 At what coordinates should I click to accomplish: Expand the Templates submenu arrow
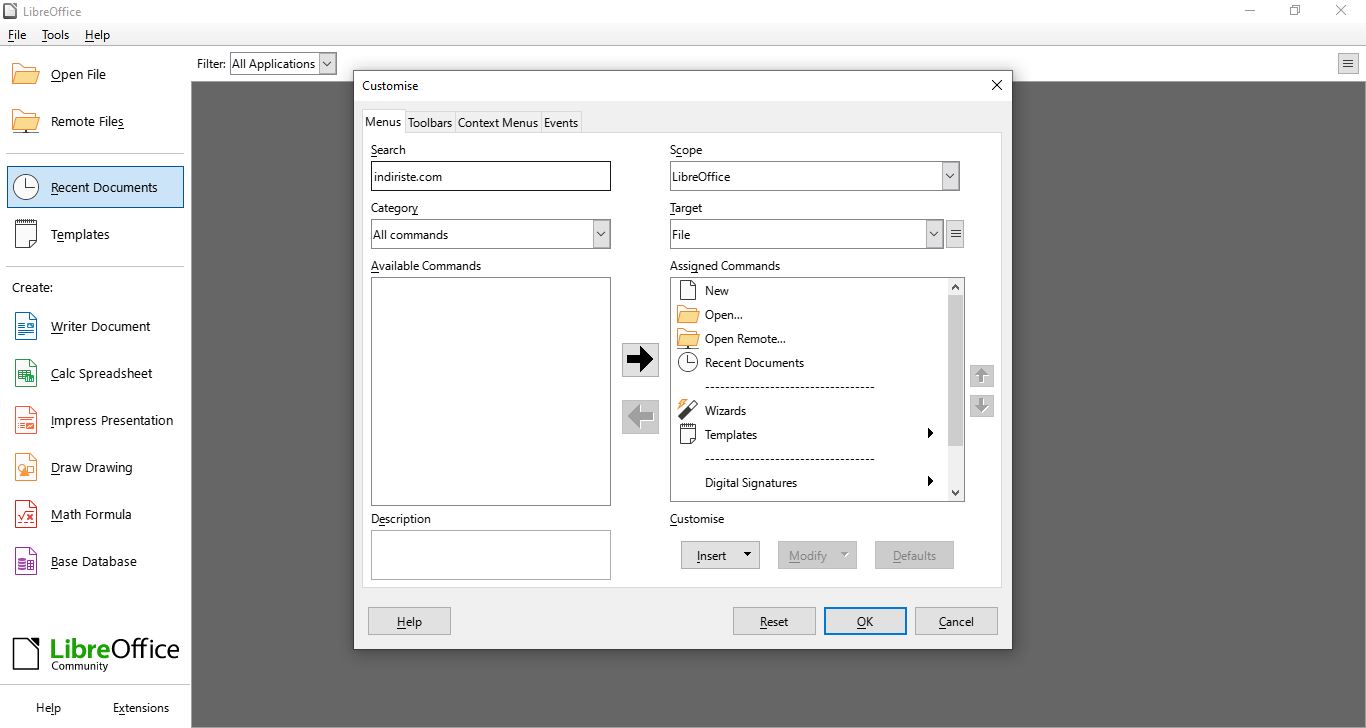930,434
